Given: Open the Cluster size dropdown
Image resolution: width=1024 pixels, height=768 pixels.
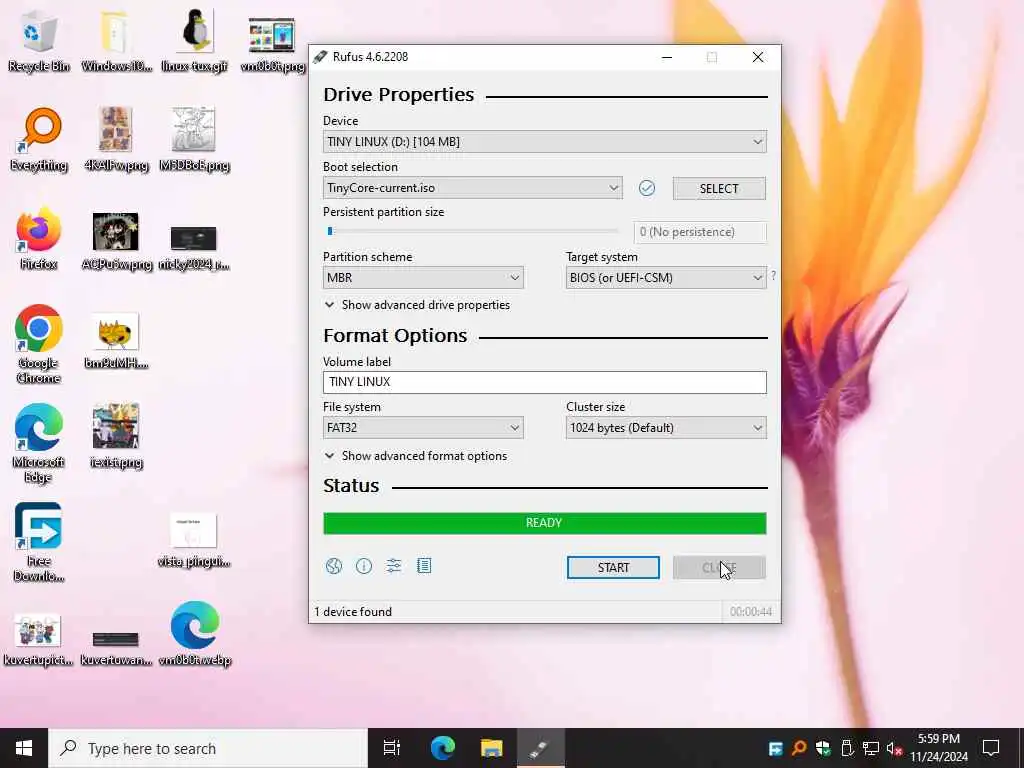Looking at the screenshot, I should [666, 428].
